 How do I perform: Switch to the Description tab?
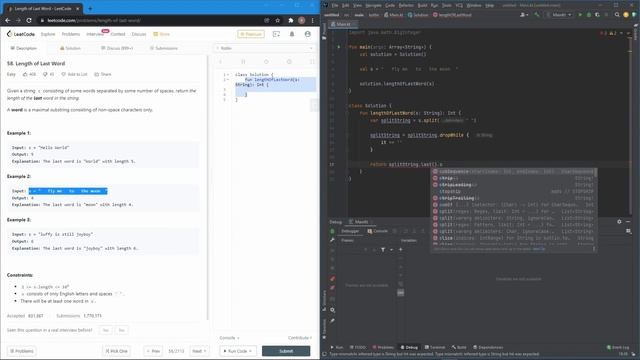[x=24, y=48]
